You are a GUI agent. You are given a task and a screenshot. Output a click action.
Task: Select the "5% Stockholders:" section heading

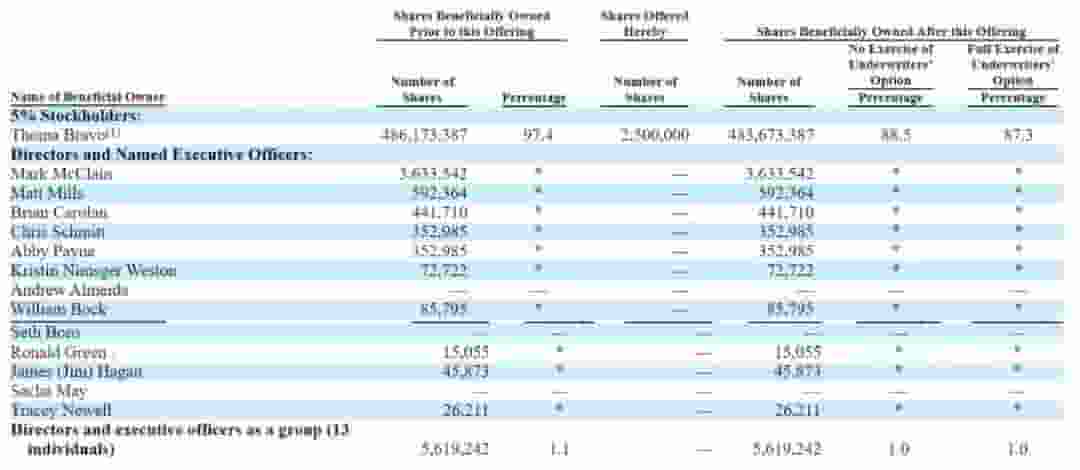75,116
